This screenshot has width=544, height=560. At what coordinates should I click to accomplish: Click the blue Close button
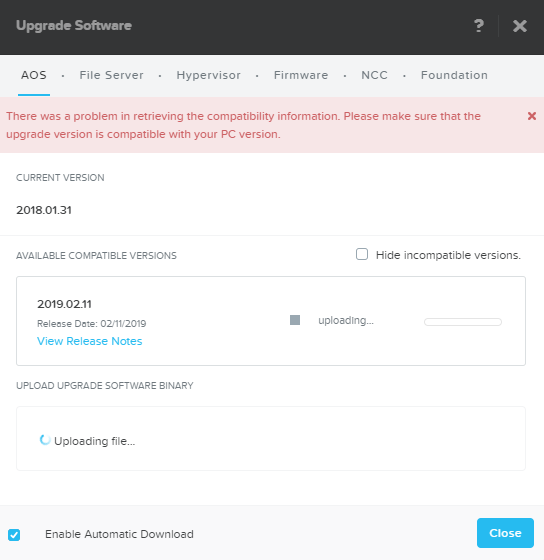click(x=505, y=533)
